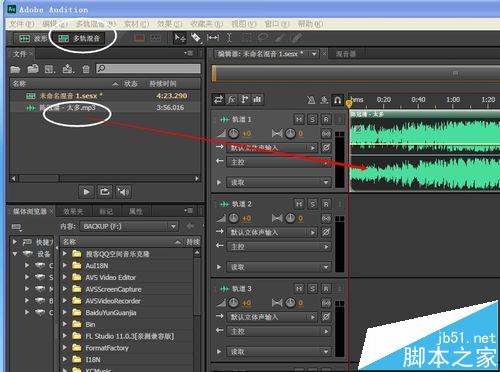Select the Razor cut tool
Viewport: 500px width, 372px height.
click(196, 38)
